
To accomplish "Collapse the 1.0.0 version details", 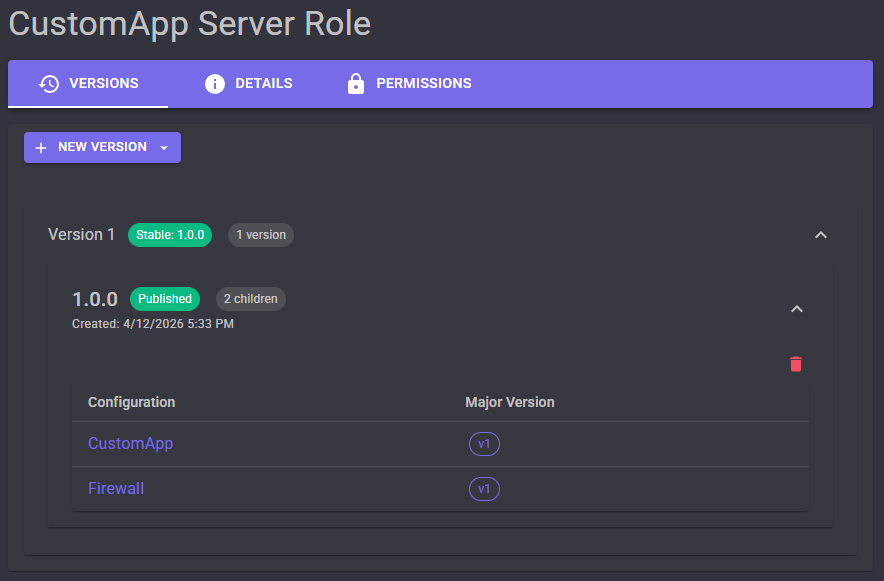I will (x=797, y=309).
